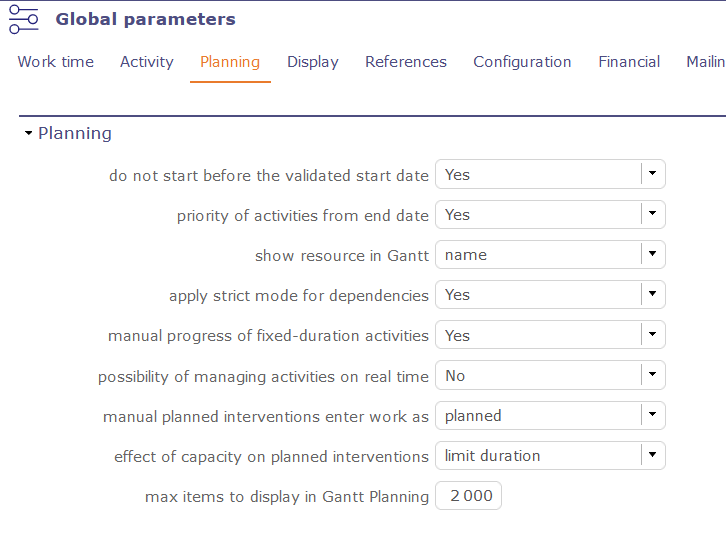
Task: Open 'effect of capacity on planned interventions' dropdown
Action: click(x=652, y=456)
